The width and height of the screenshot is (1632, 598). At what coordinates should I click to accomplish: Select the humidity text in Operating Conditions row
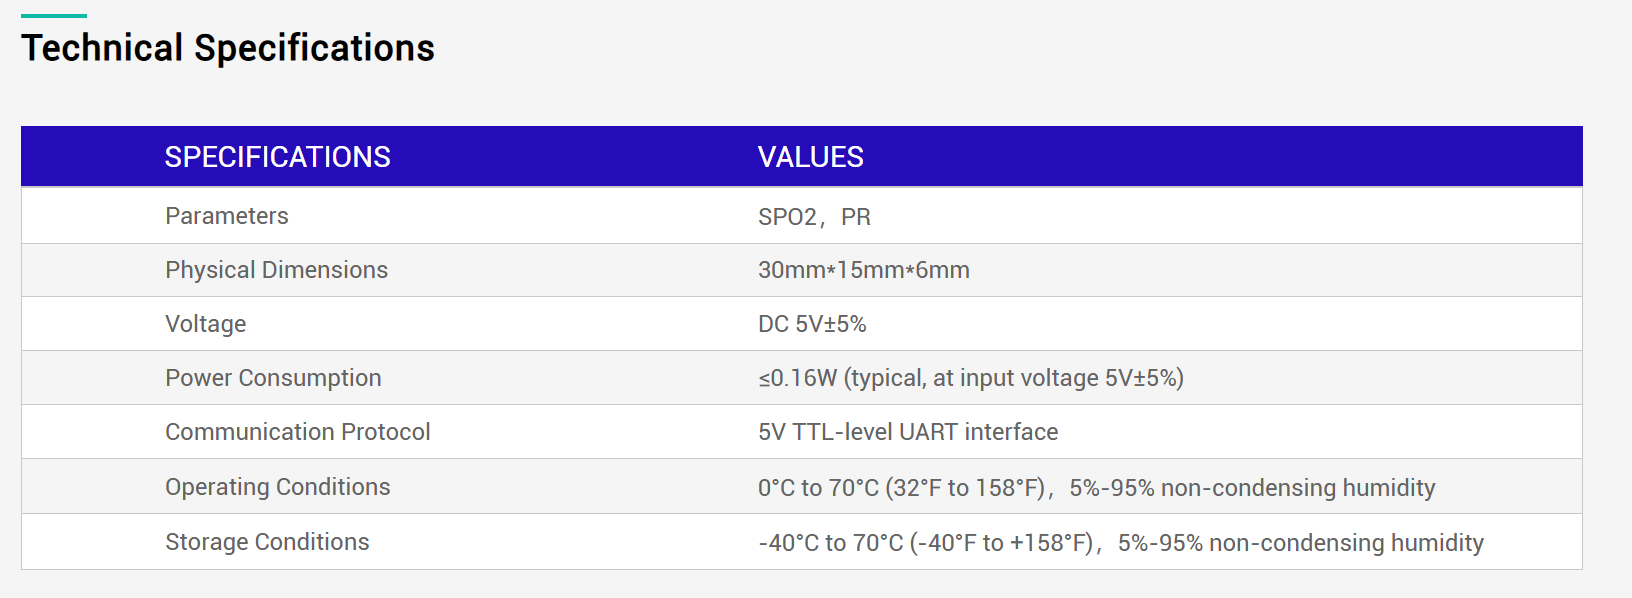tap(1252, 488)
